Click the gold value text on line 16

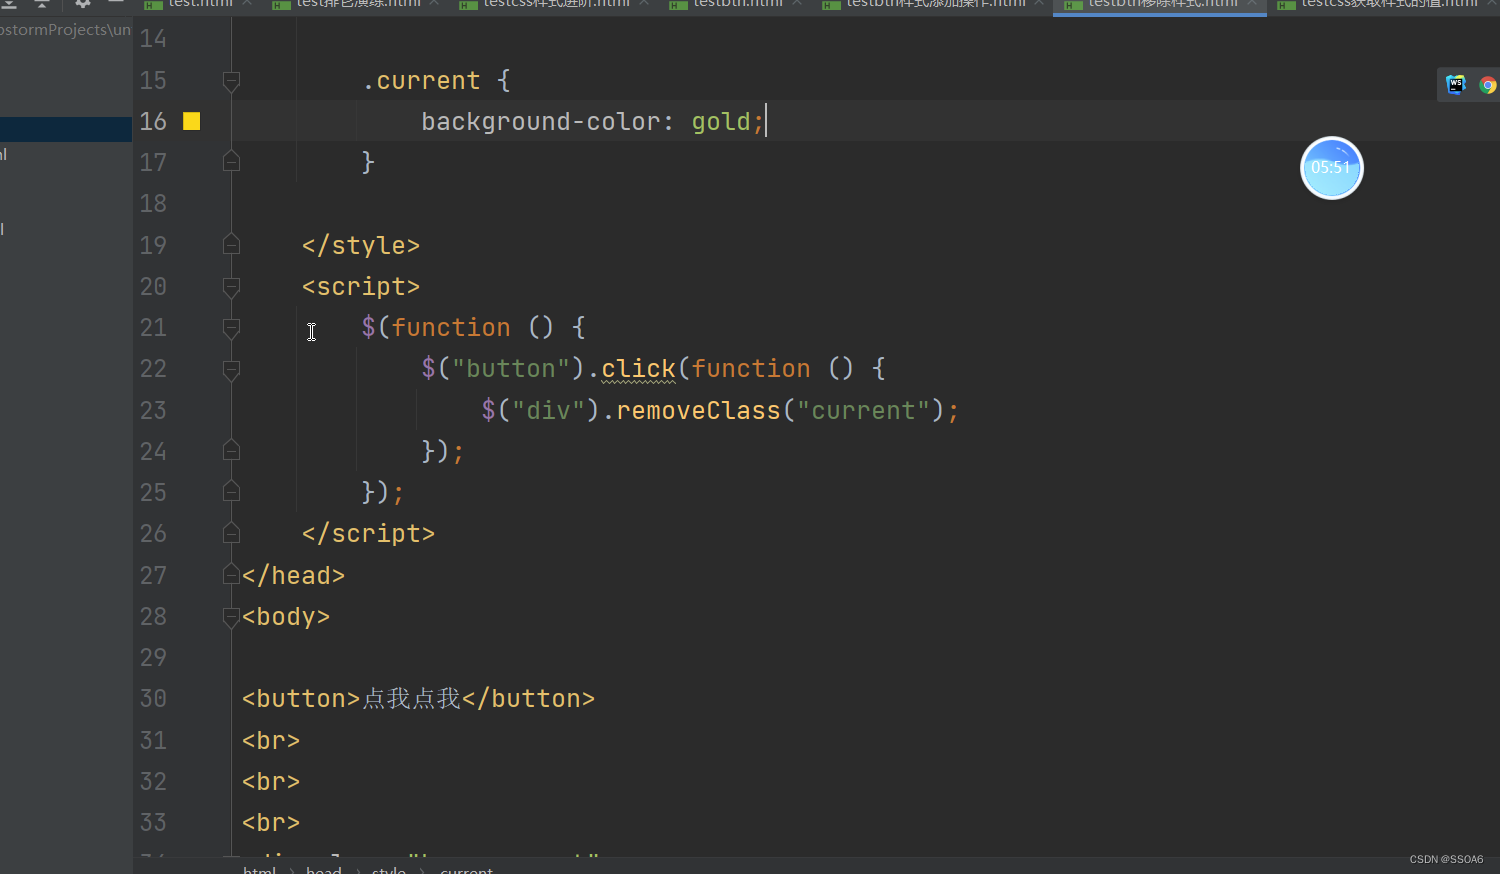721,122
